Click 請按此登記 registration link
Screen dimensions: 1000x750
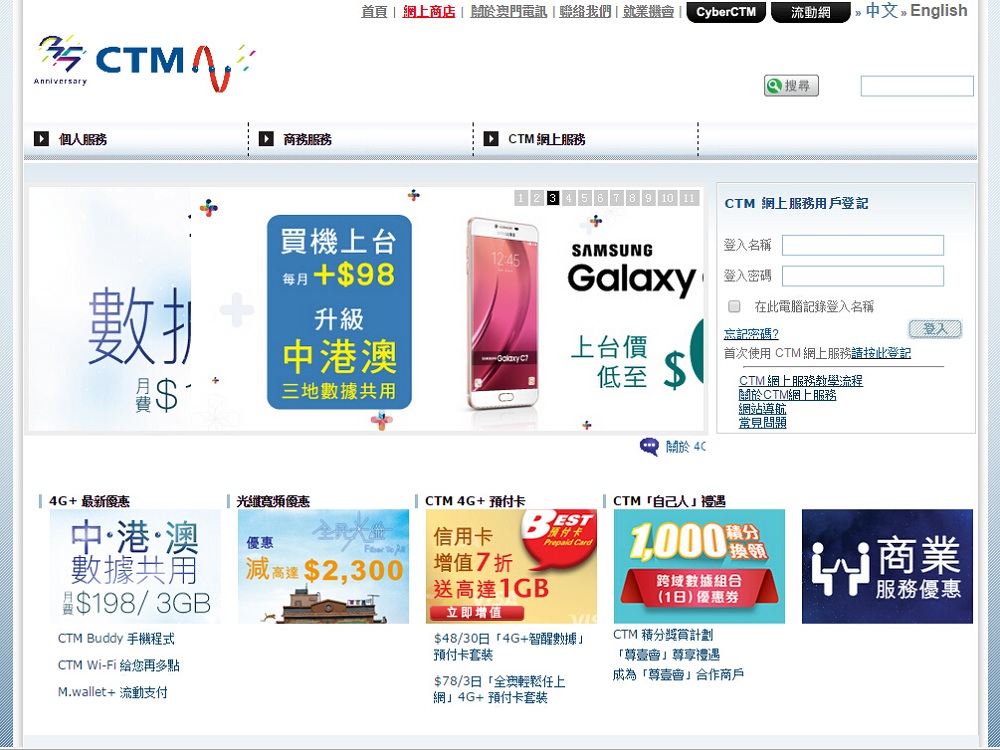pyautogui.click(x=881, y=353)
